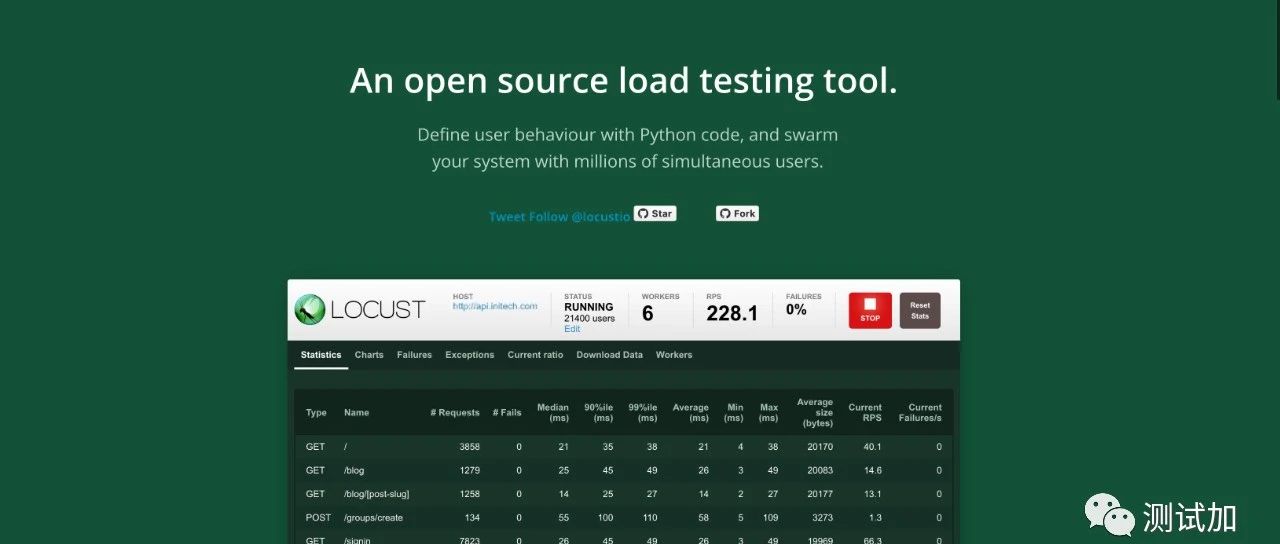Click the workers count 6
Image resolution: width=1280 pixels, height=544 pixels.
647,313
